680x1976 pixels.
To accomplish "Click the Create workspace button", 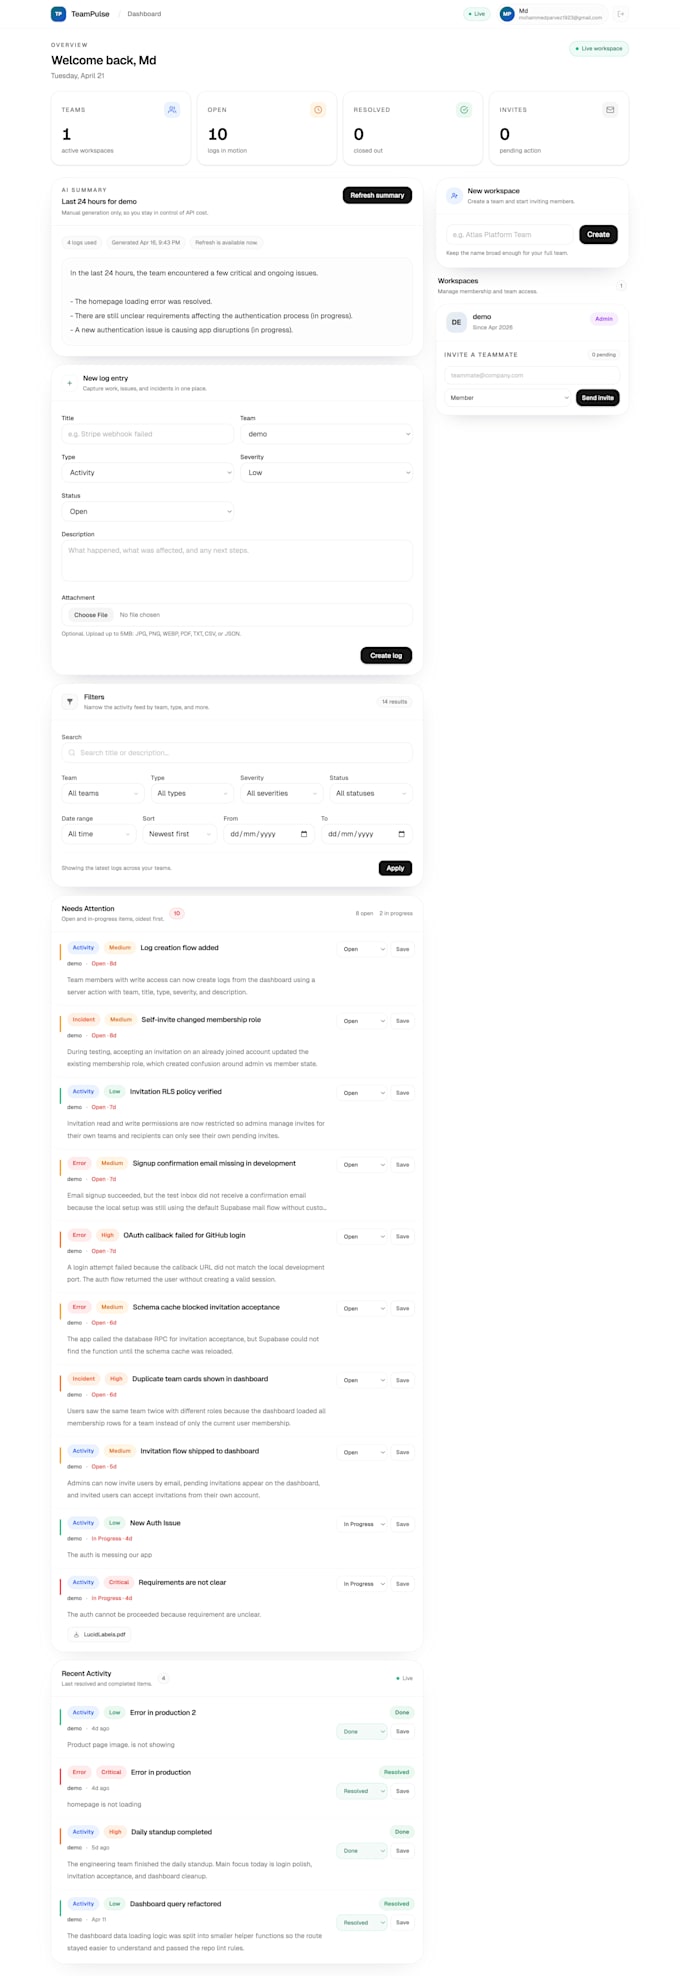I will coord(598,234).
